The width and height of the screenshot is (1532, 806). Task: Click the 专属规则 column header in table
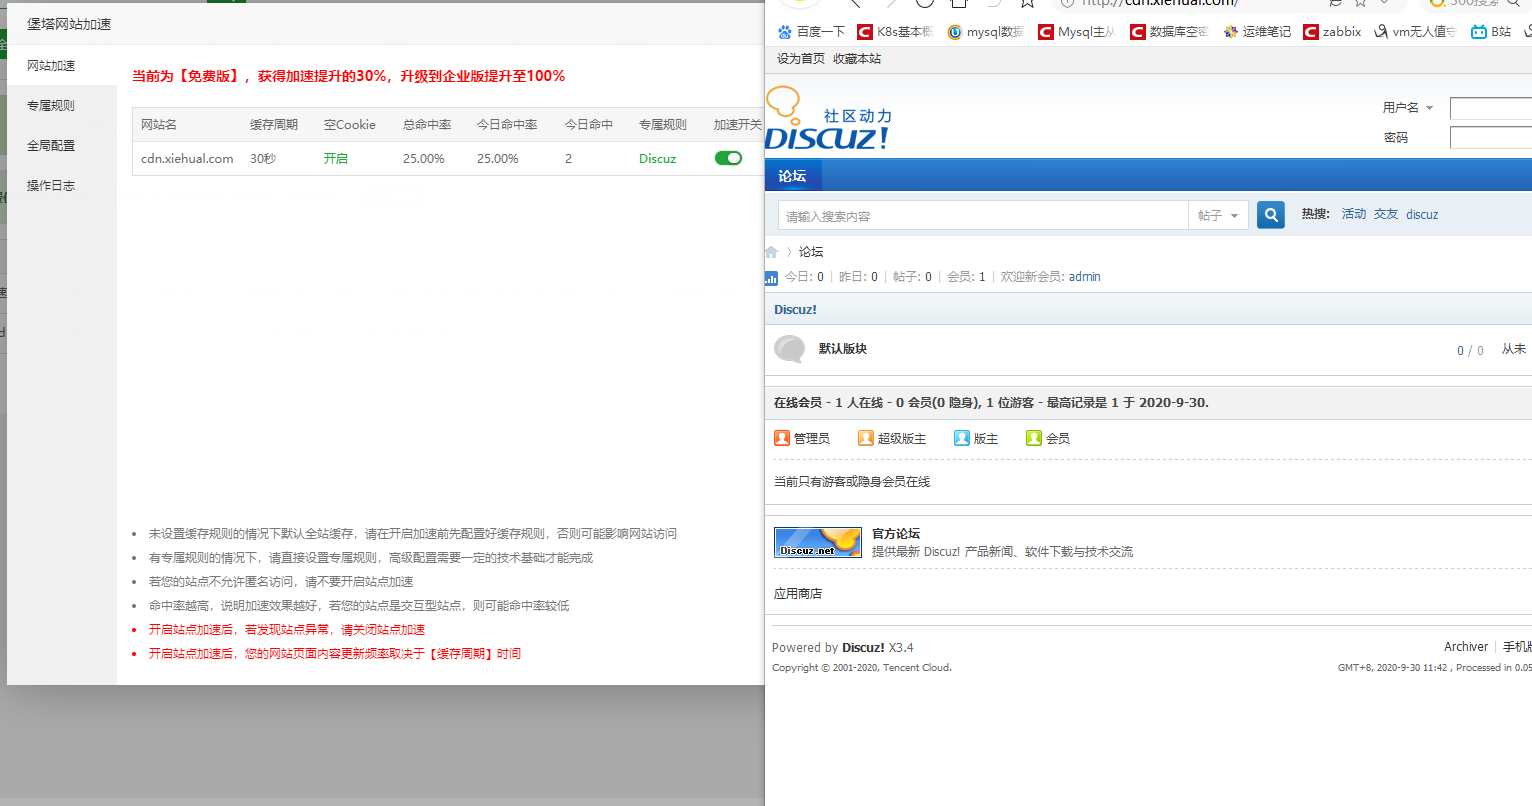pyautogui.click(x=663, y=125)
